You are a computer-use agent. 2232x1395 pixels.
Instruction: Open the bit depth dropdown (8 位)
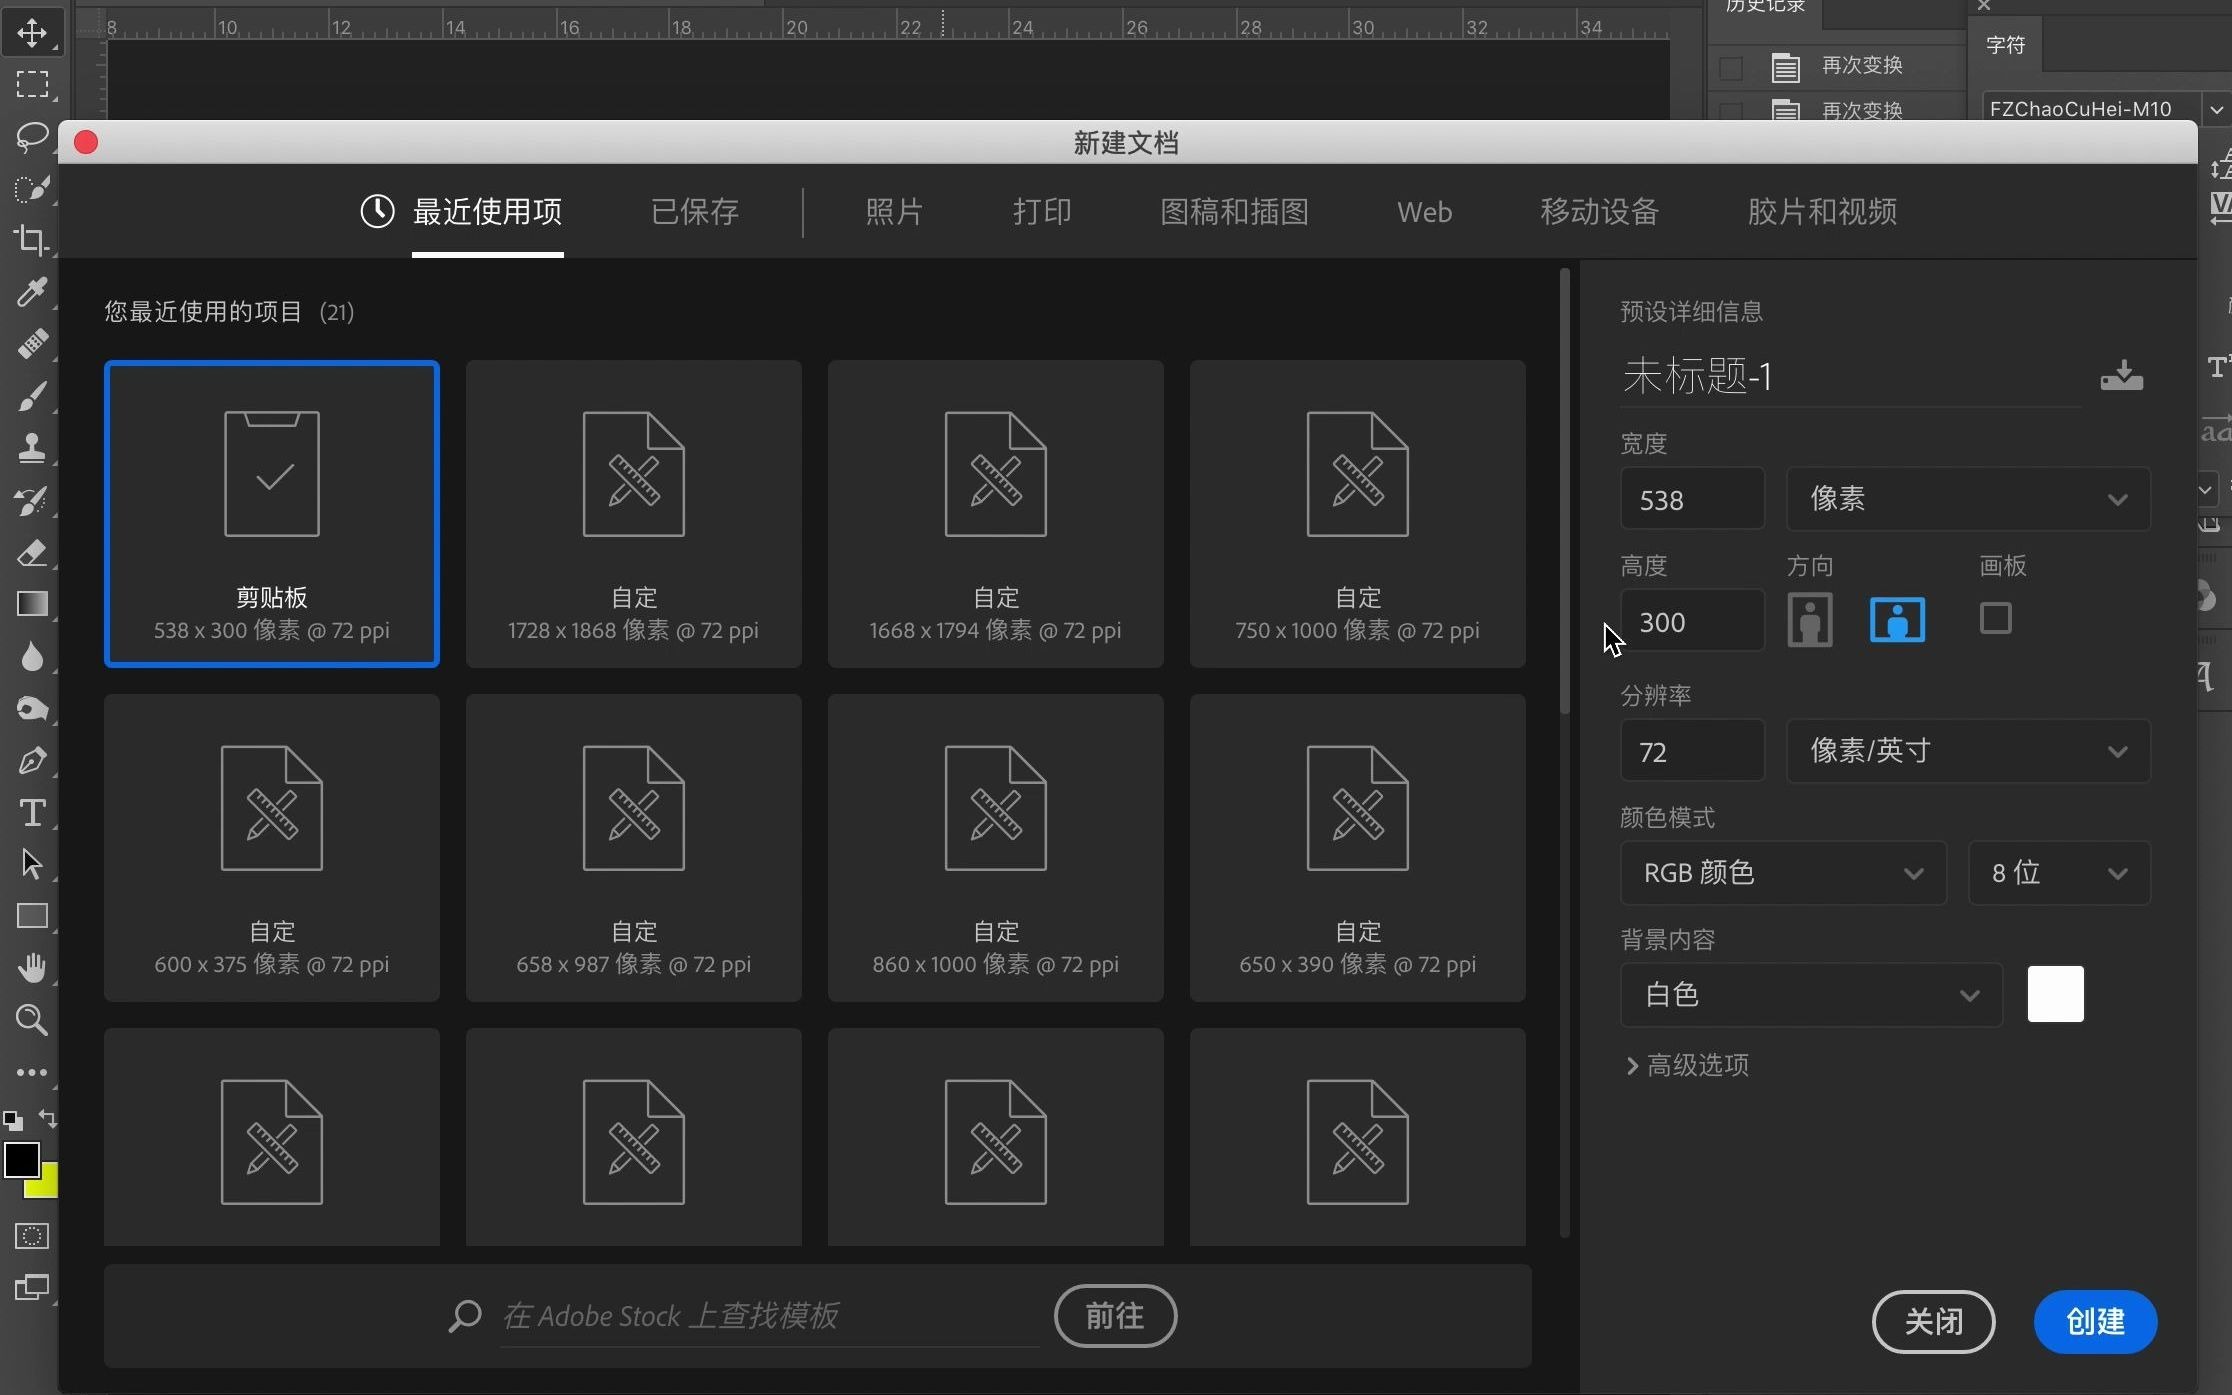[x=2059, y=873]
